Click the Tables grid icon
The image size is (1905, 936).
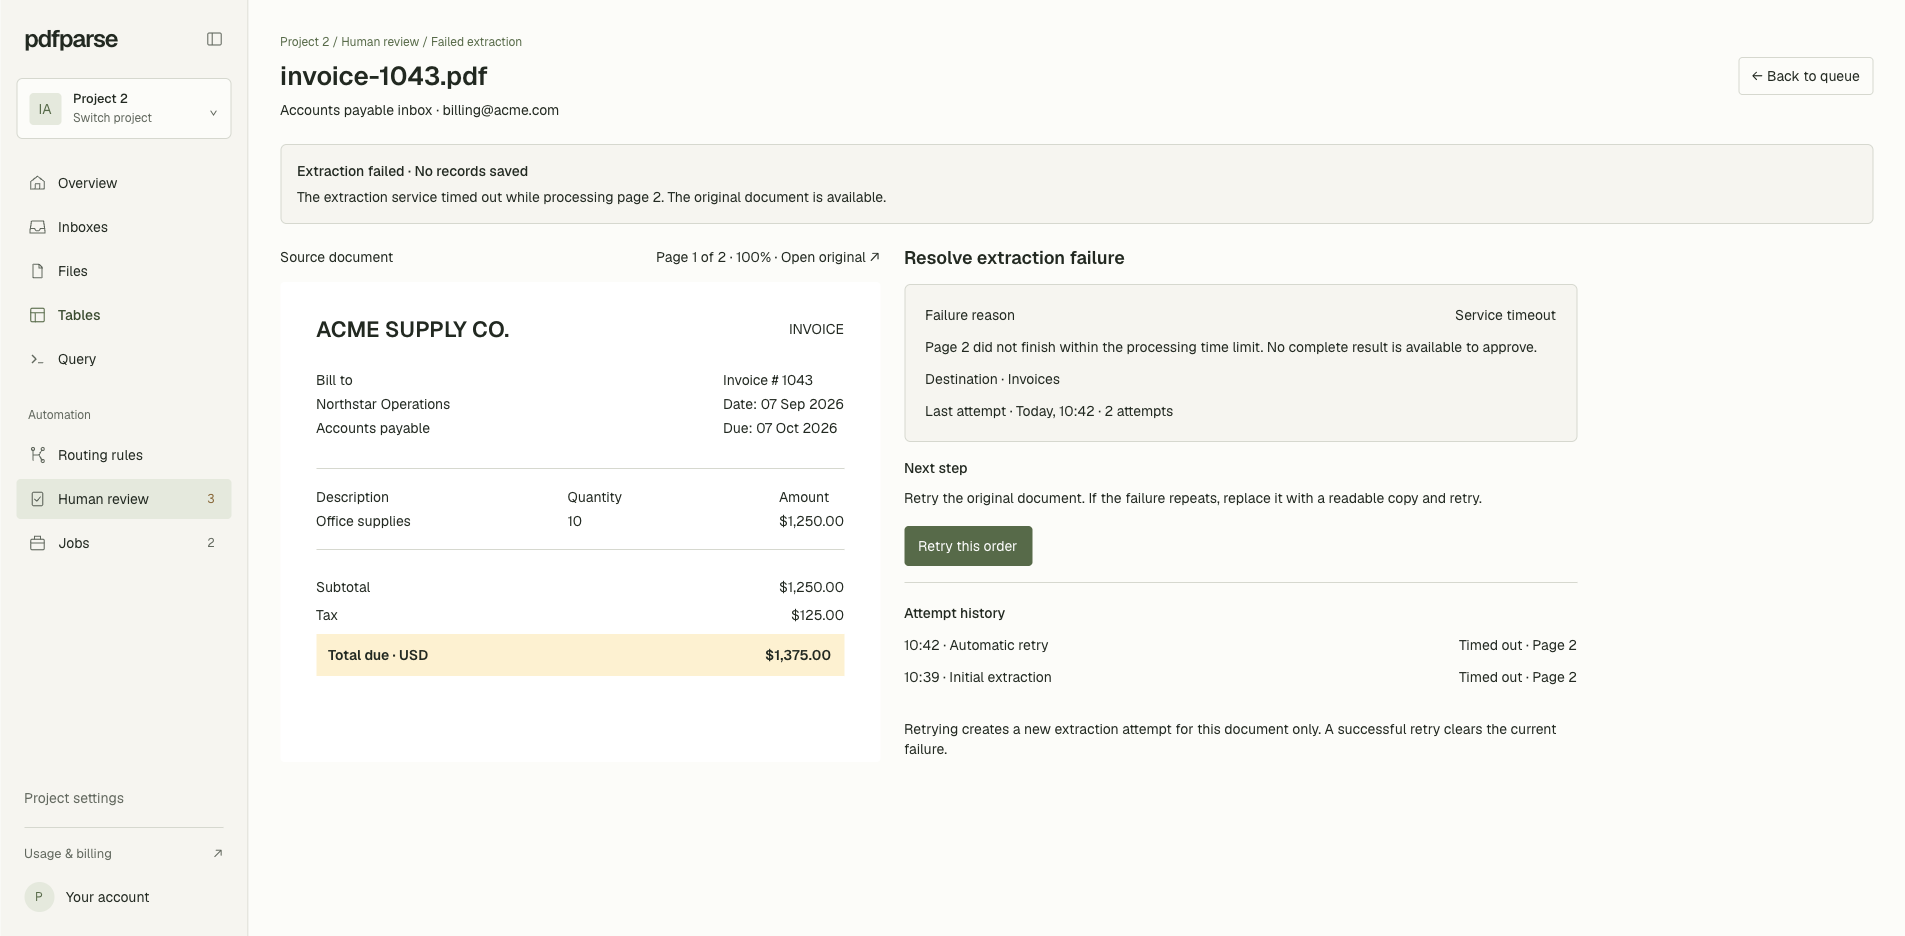(x=37, y=315)
